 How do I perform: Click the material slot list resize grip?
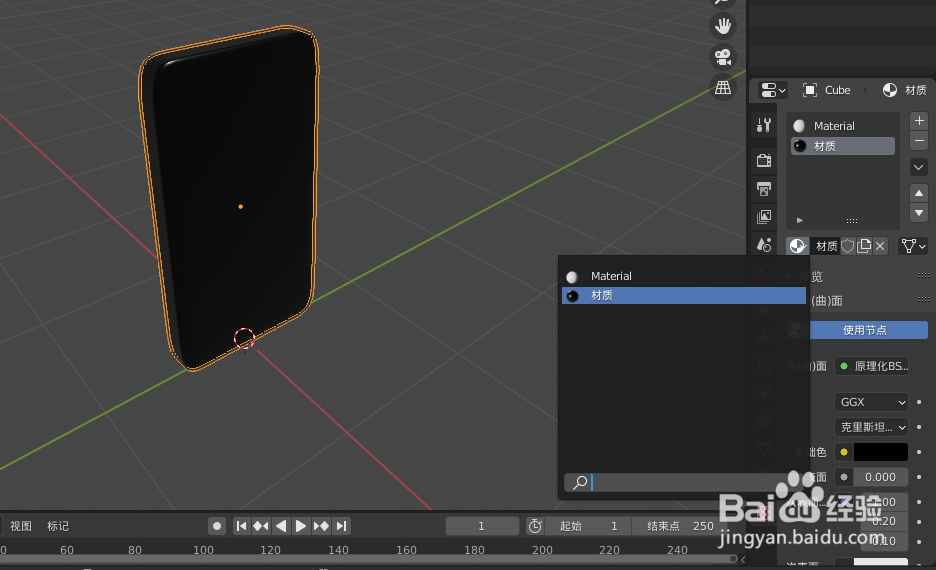(852, 221)
